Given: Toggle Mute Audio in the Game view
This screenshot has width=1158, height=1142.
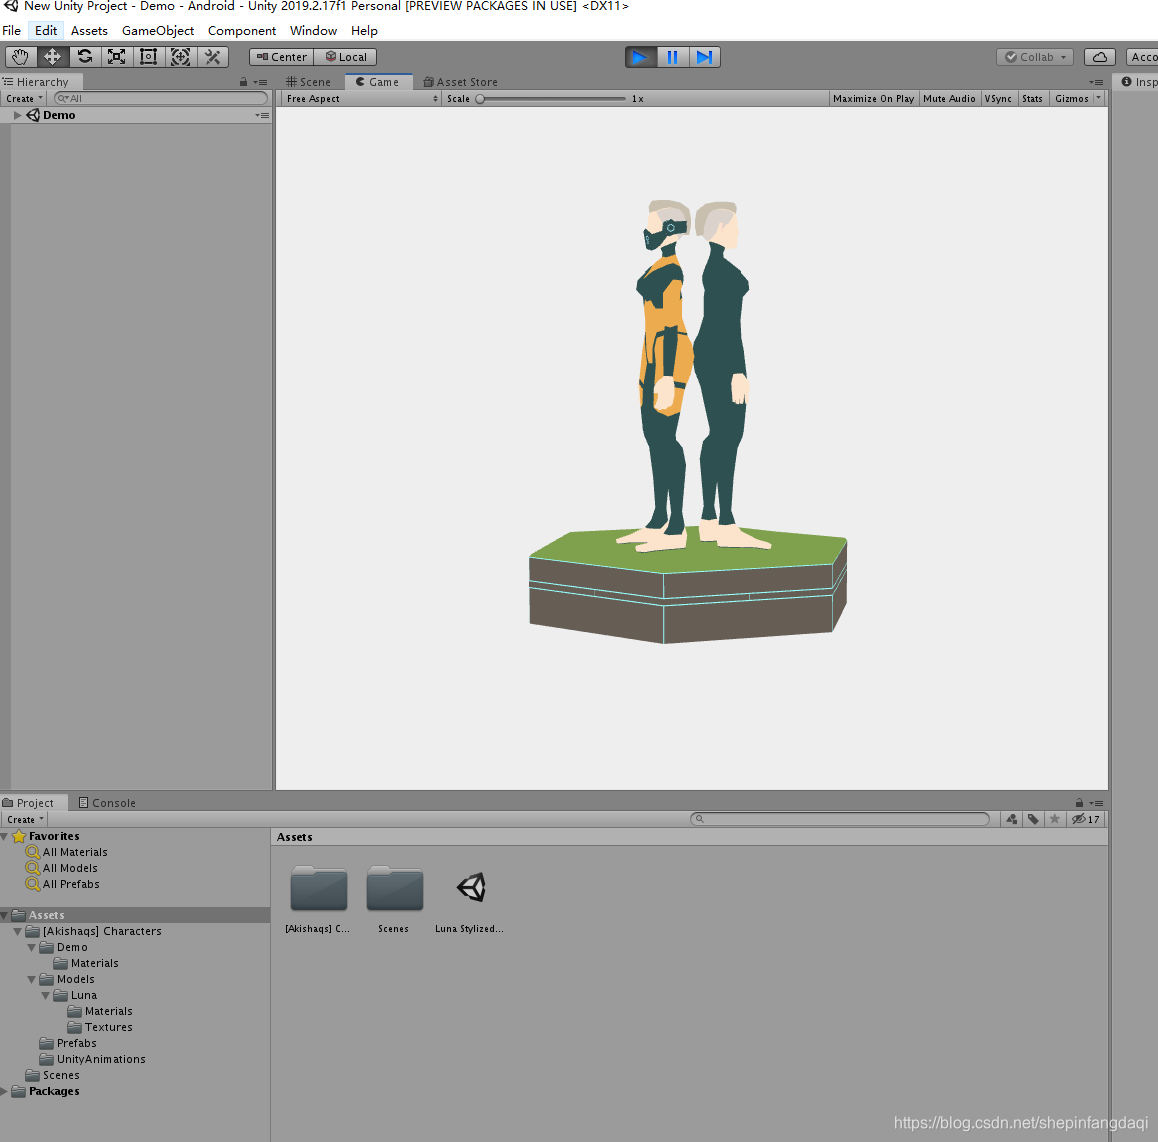Looking at the screenshot, I should [x=949, y=98].
